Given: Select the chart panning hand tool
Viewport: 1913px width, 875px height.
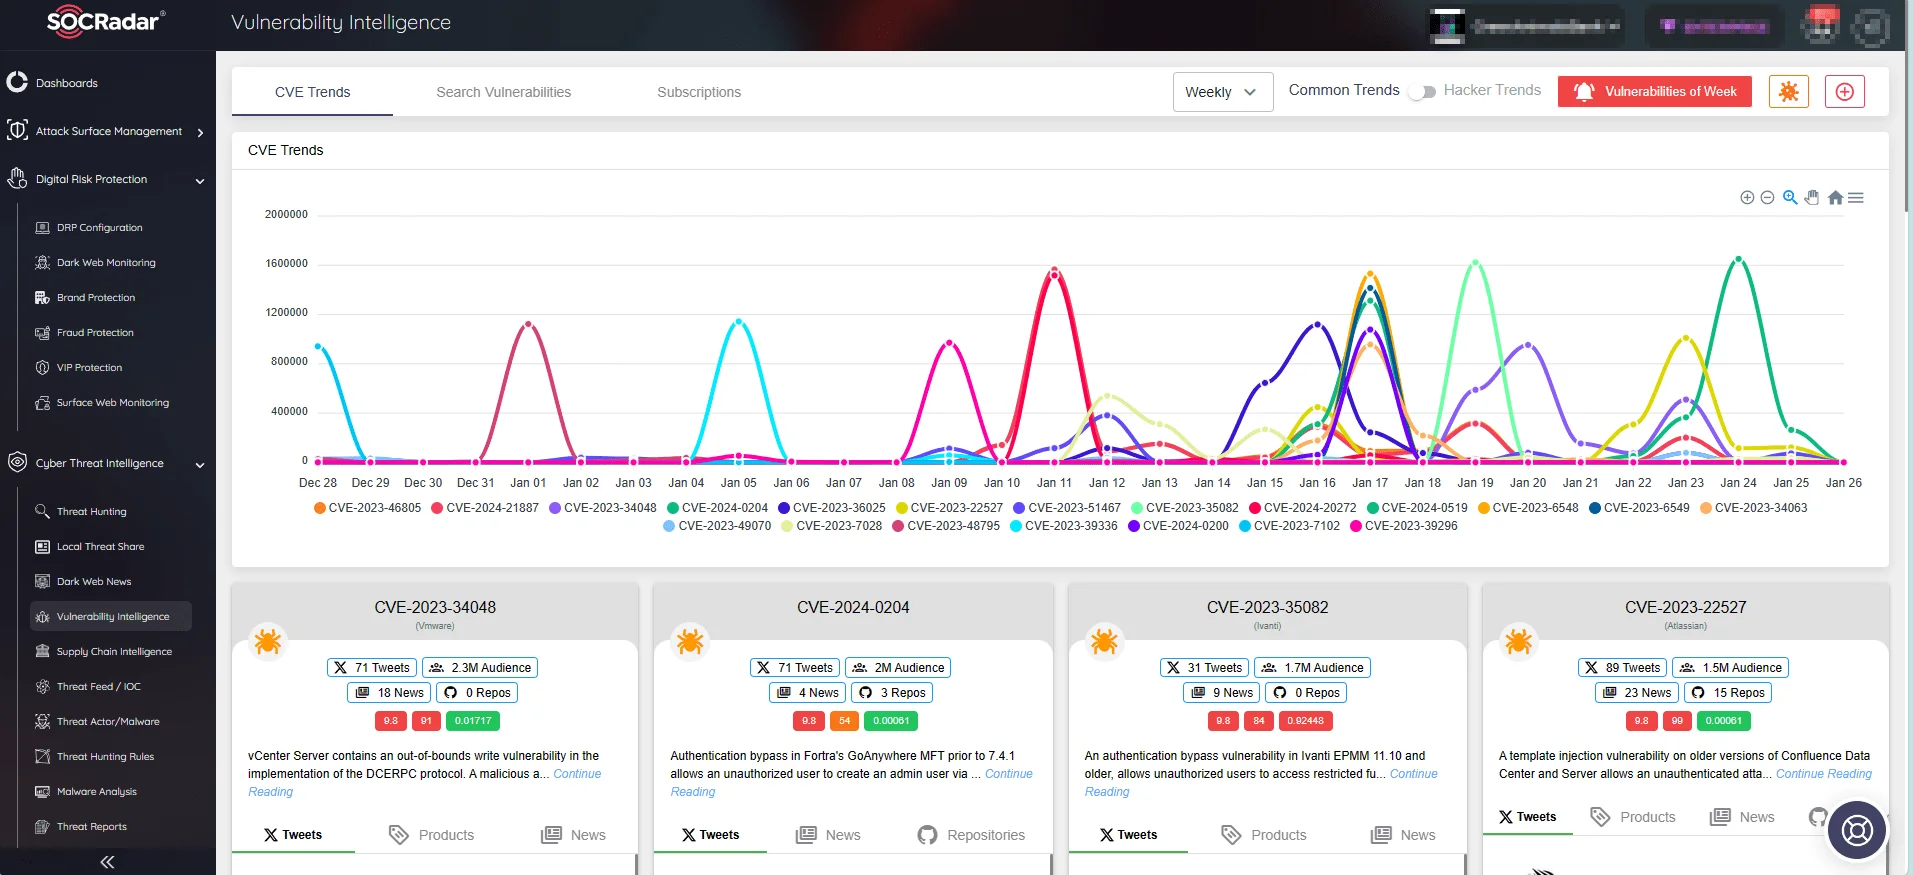Looking at the screenshot, I should pos(1812,198).
